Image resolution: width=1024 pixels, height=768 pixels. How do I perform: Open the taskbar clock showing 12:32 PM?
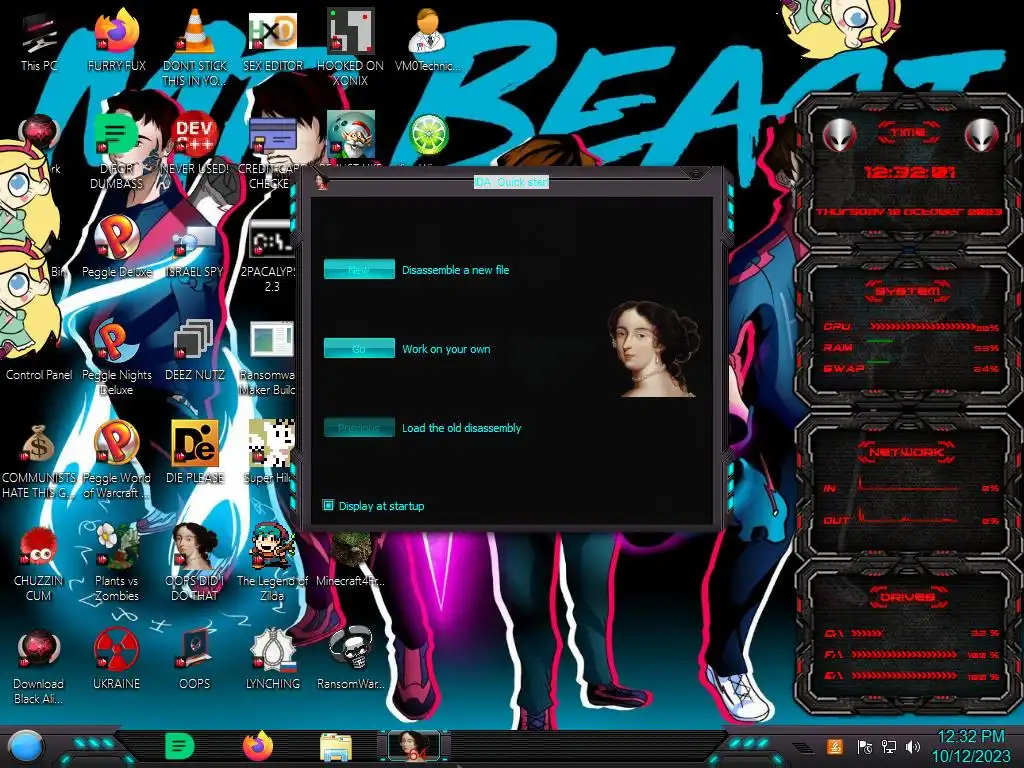pos(971,747)
